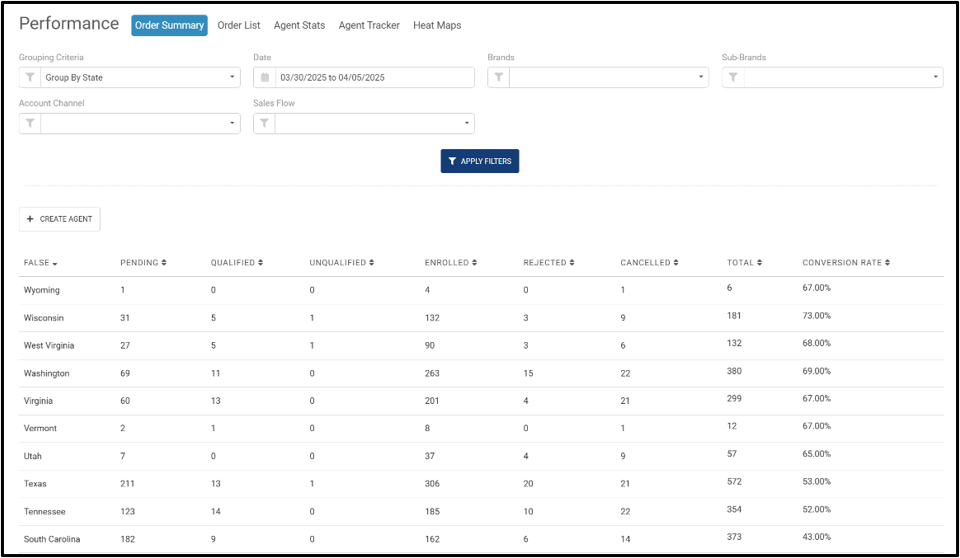Open the Sales Flow dropdown
Screen dimensions: 960x558
click(374, 124)
